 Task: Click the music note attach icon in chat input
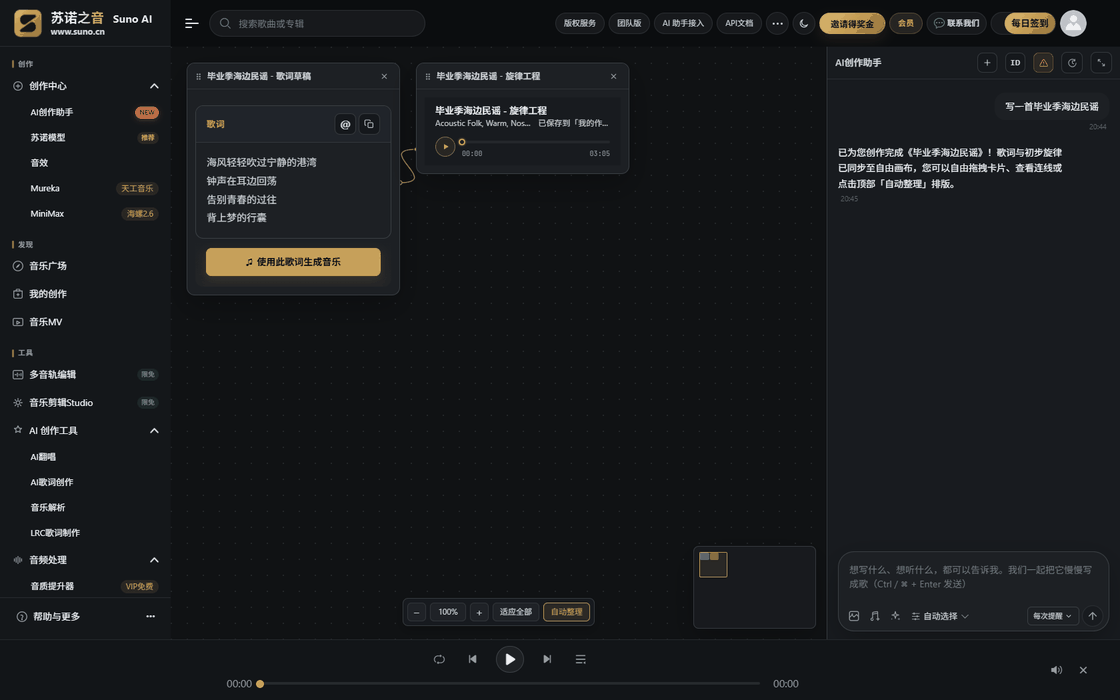click(874, 616)
